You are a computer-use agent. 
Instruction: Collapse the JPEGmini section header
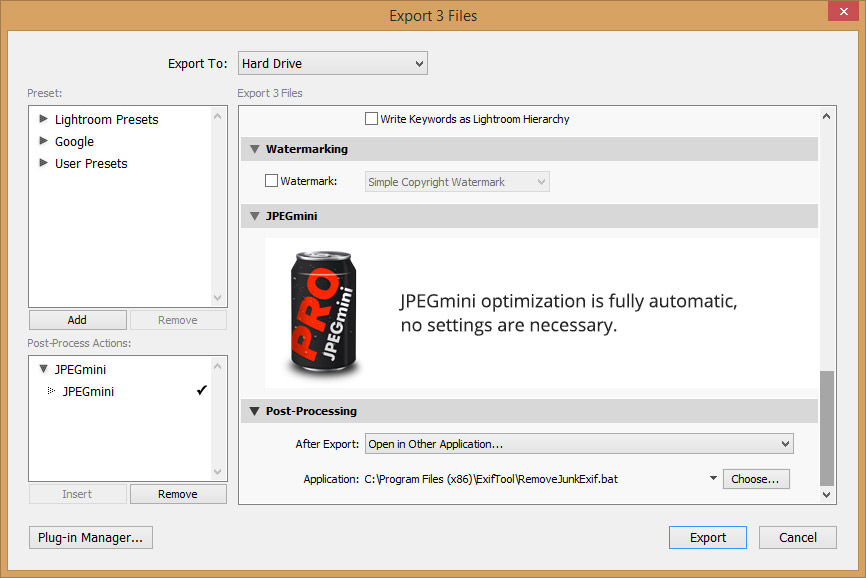click(x=255, y=215)
